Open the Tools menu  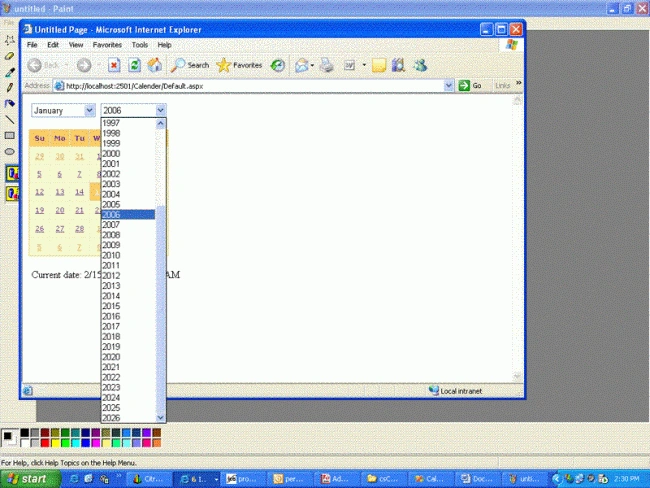tap(140, 45)
